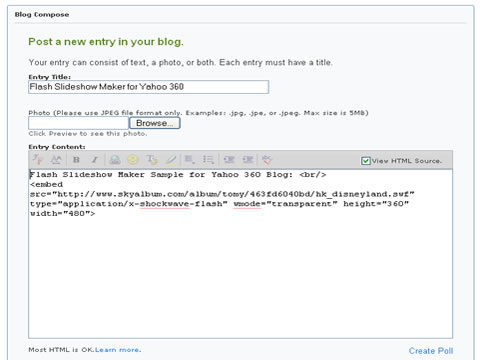The image size is (480, 360).
Task: Click the 'Blog Compose' heading
Action: tap(42, 15)
